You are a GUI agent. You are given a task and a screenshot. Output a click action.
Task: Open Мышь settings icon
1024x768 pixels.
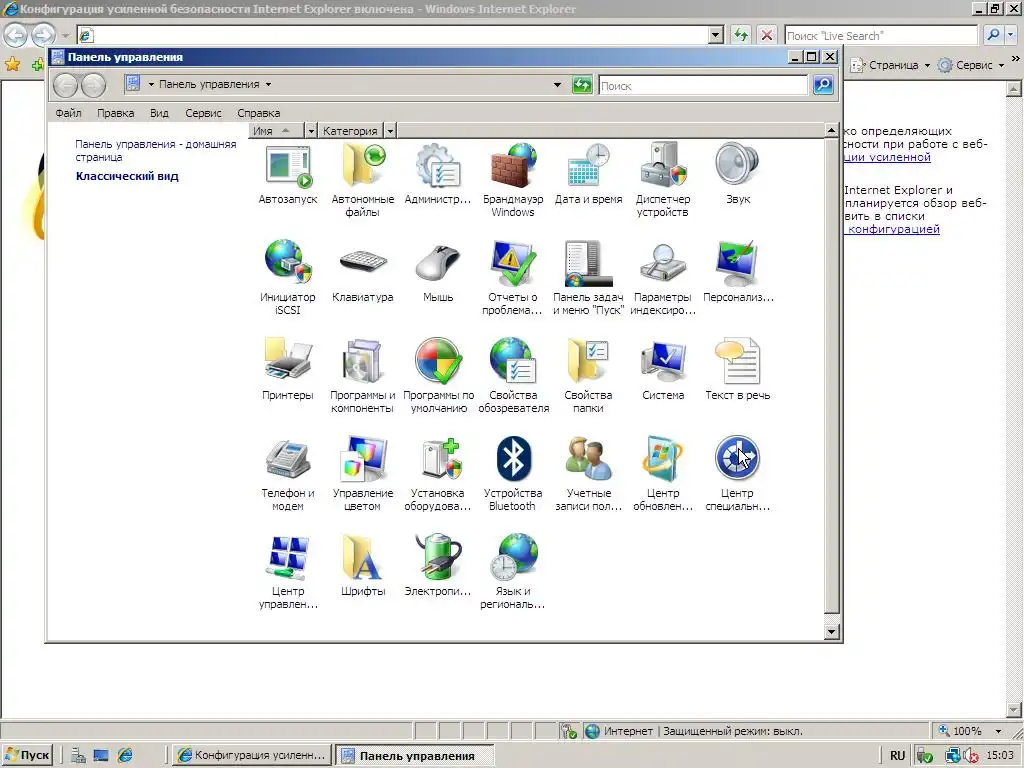tap(438, 272)
